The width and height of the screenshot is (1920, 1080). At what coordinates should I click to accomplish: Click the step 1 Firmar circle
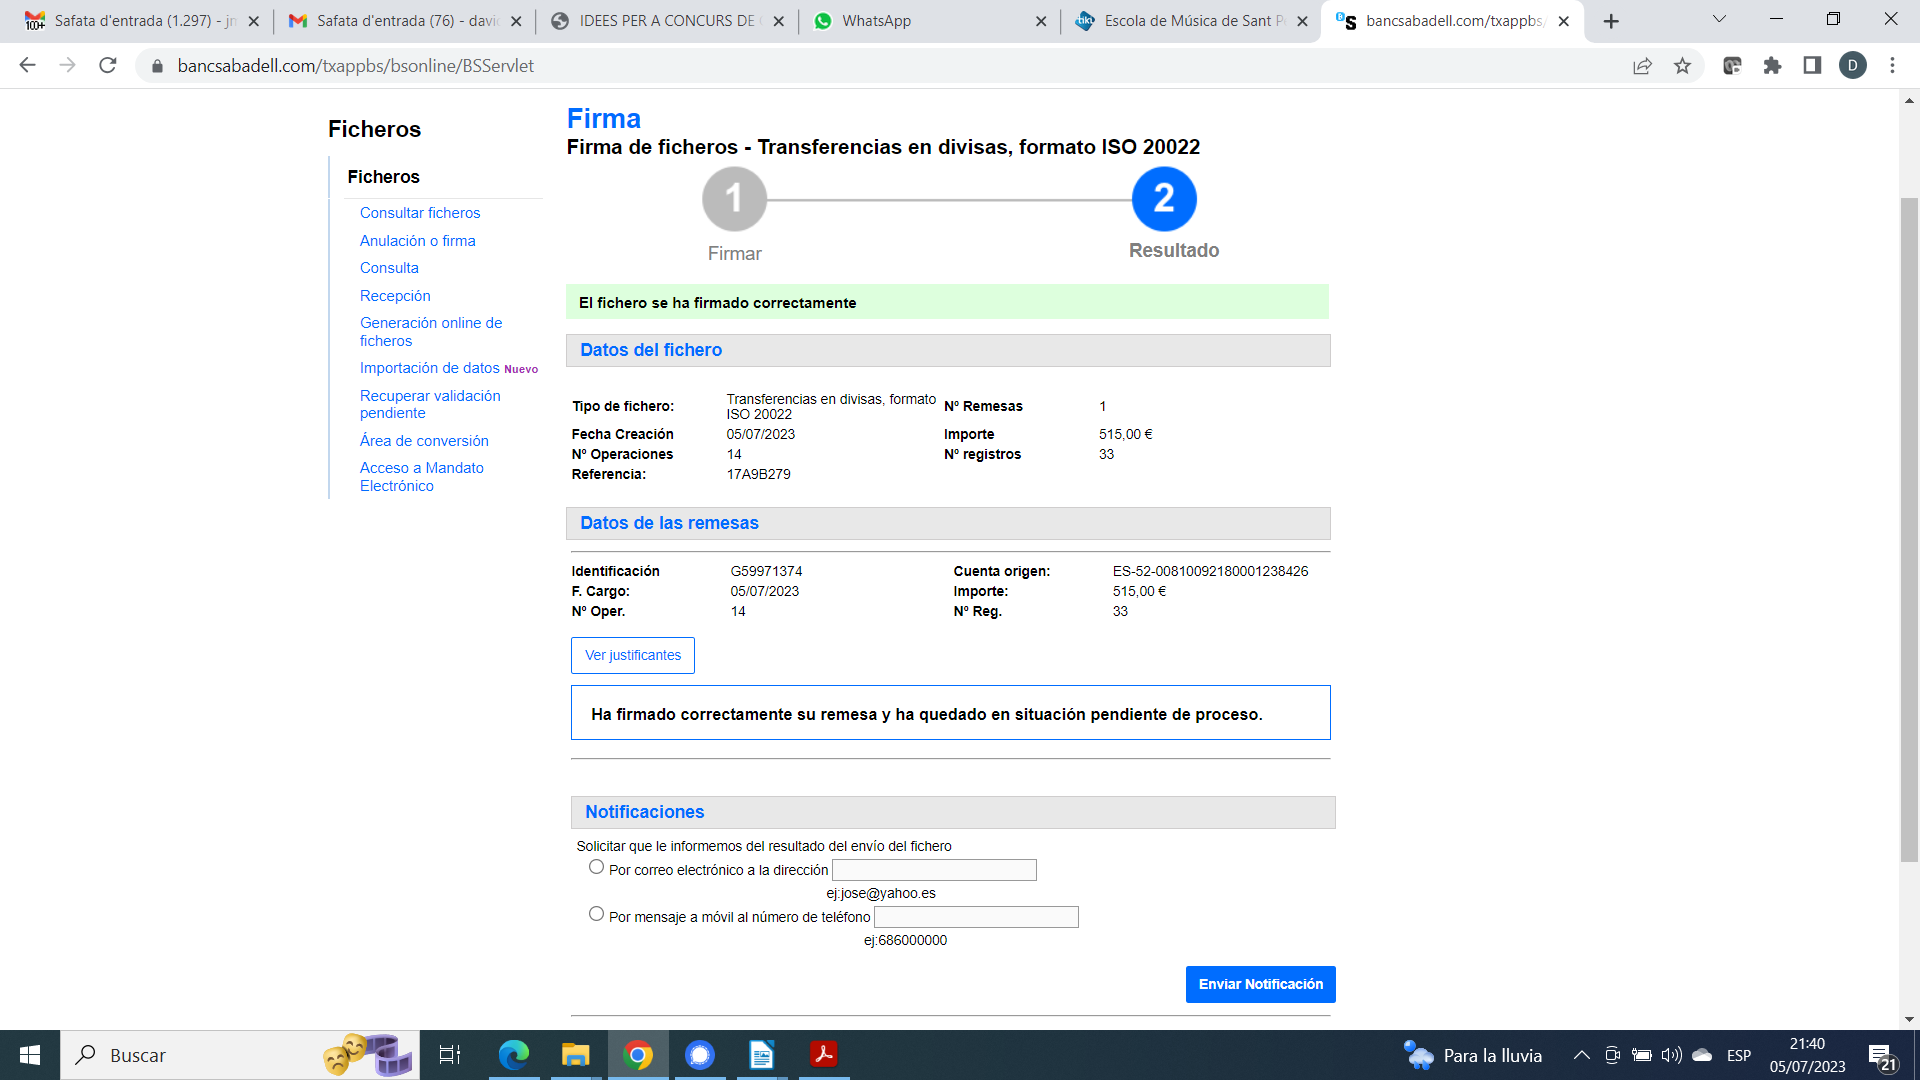click(734, 199)
